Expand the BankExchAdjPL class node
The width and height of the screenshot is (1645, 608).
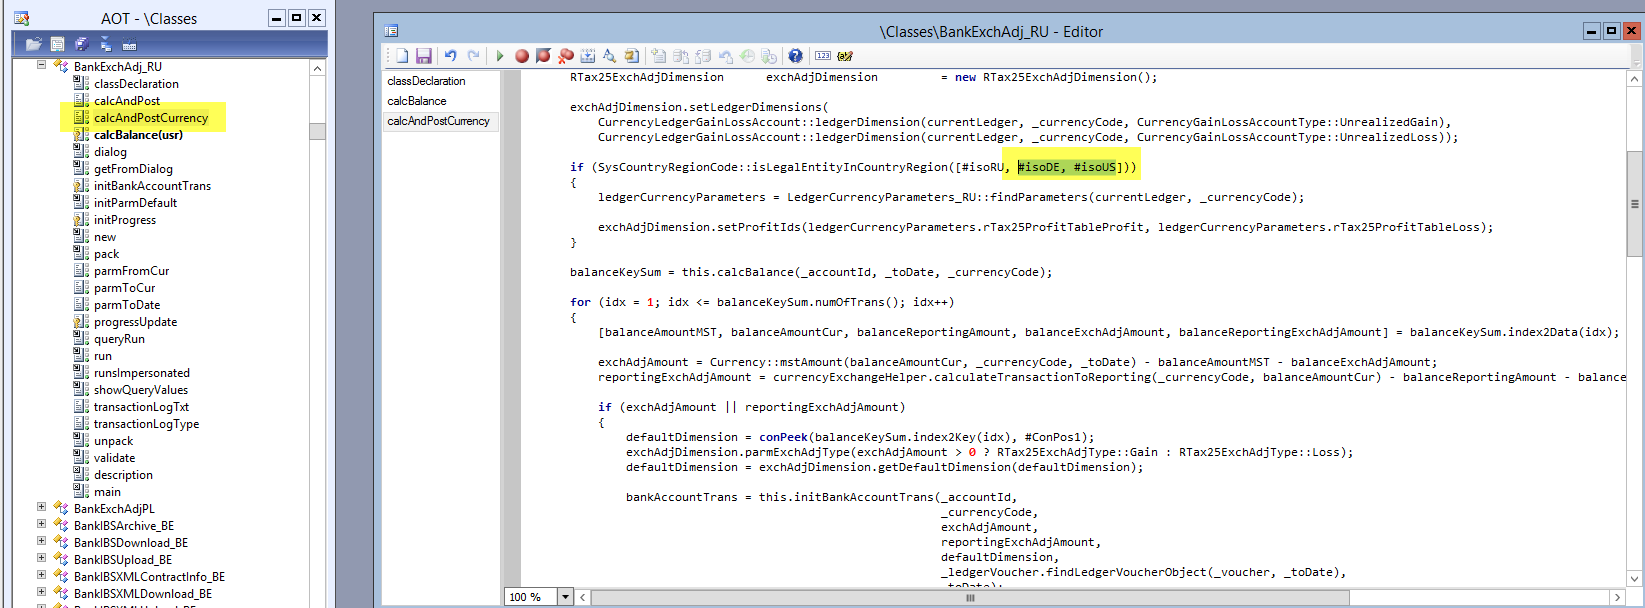41,507
